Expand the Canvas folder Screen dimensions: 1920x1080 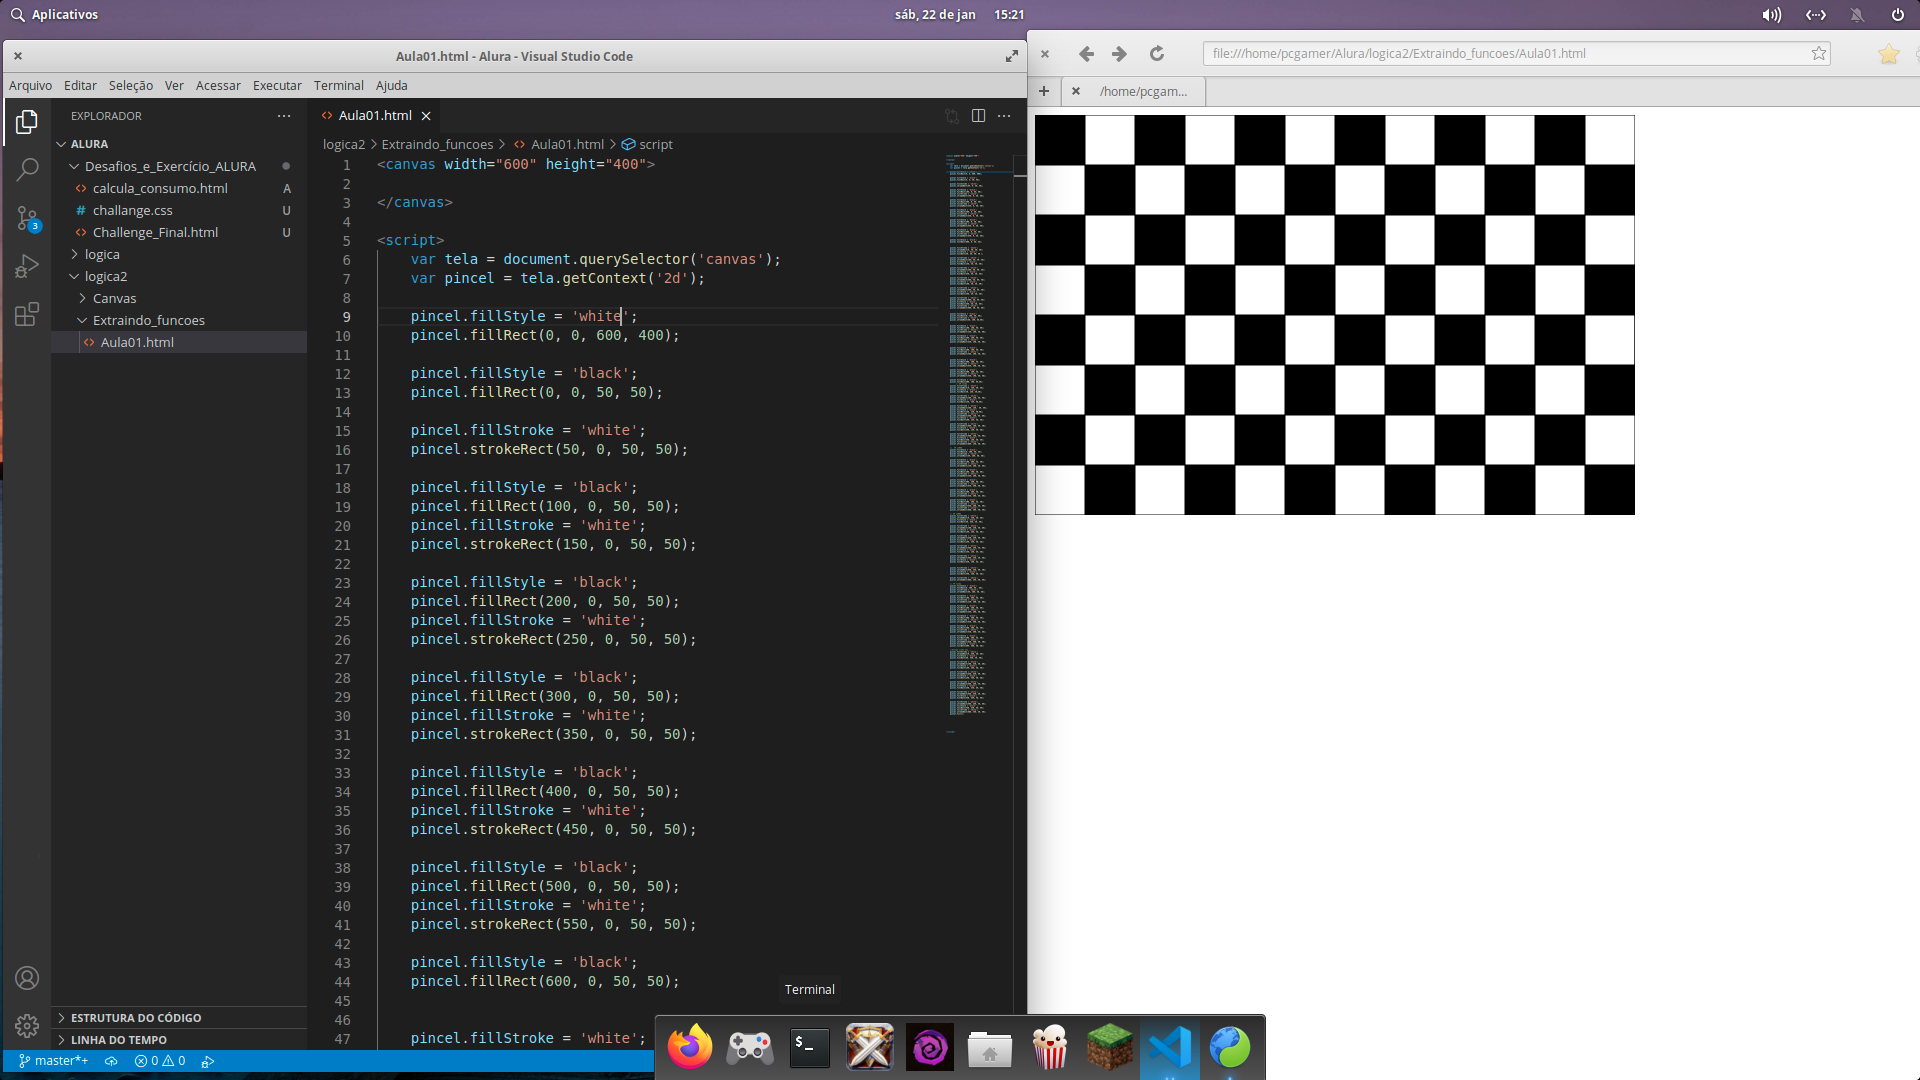tap(114, 298)
